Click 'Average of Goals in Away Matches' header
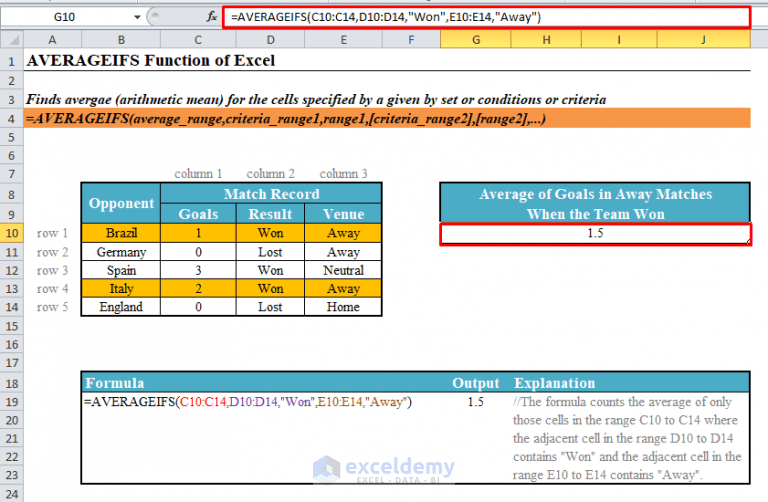 [x=595, y=204]
